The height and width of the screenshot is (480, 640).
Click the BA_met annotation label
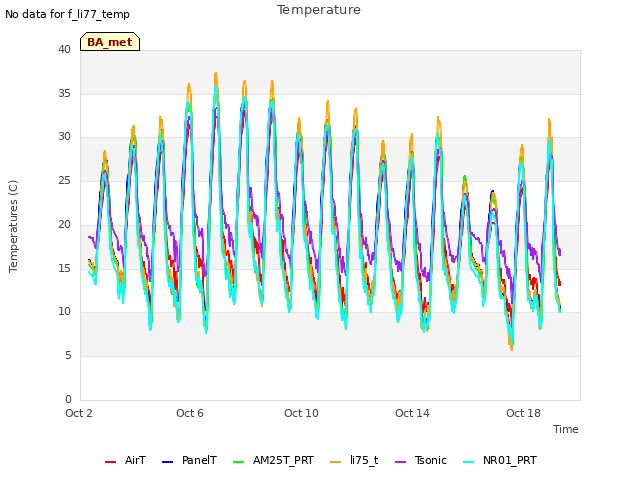click(110, 42)
